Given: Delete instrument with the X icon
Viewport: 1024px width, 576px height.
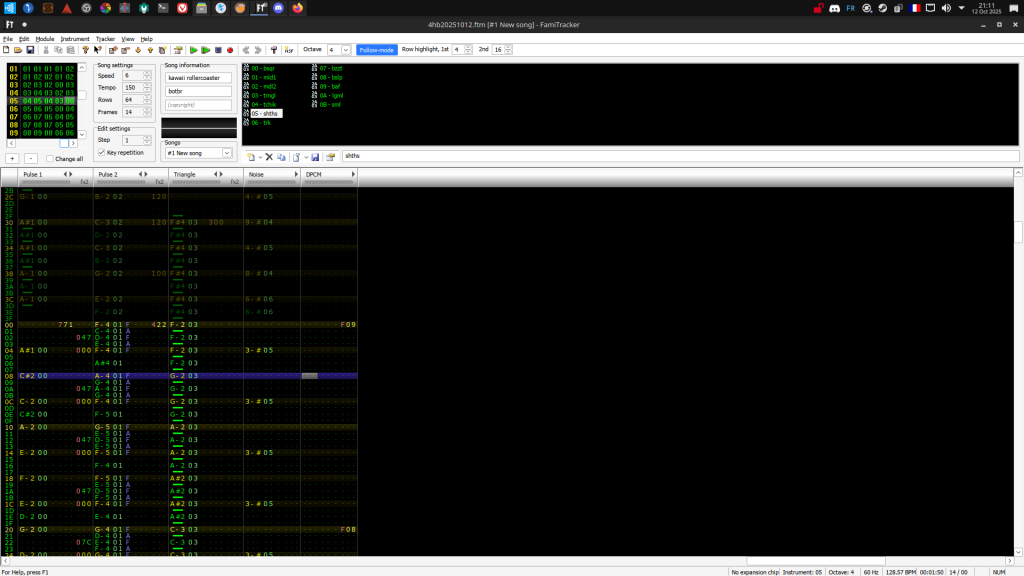Looking at the screenshot, I should (268, 157).
